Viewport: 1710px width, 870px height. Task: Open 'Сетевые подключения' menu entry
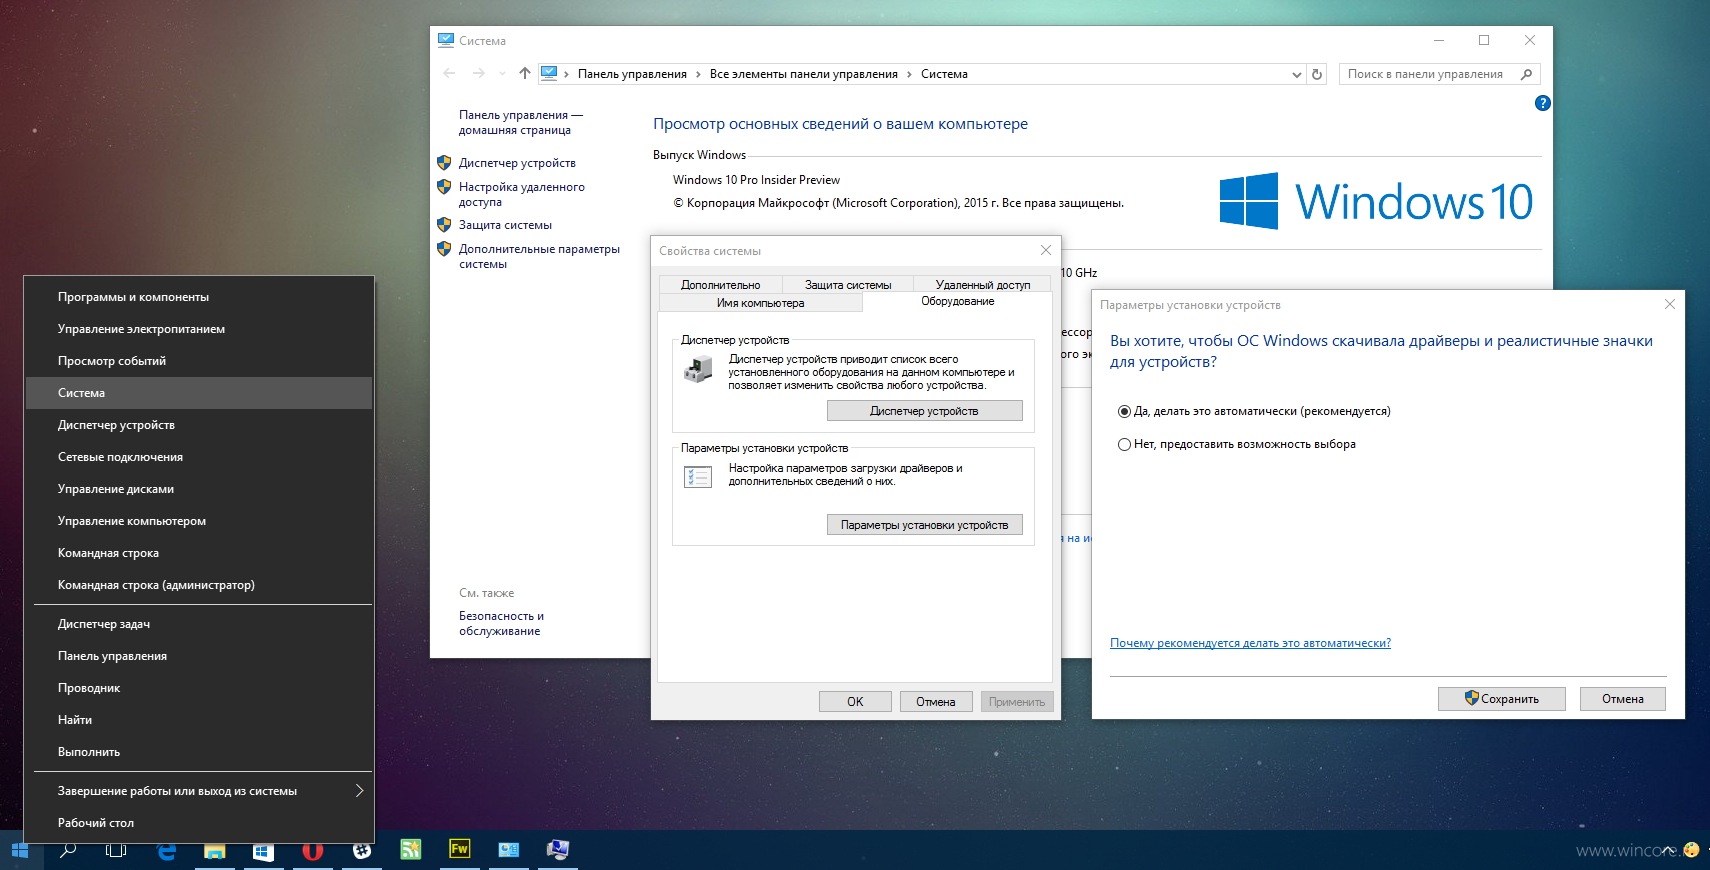pos(199,457)
